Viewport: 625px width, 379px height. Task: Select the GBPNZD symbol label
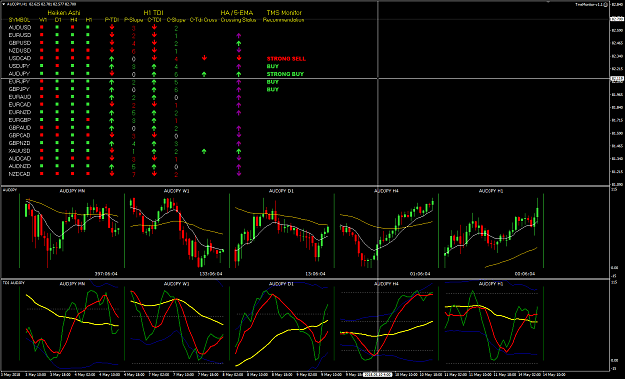click(20, 143)
